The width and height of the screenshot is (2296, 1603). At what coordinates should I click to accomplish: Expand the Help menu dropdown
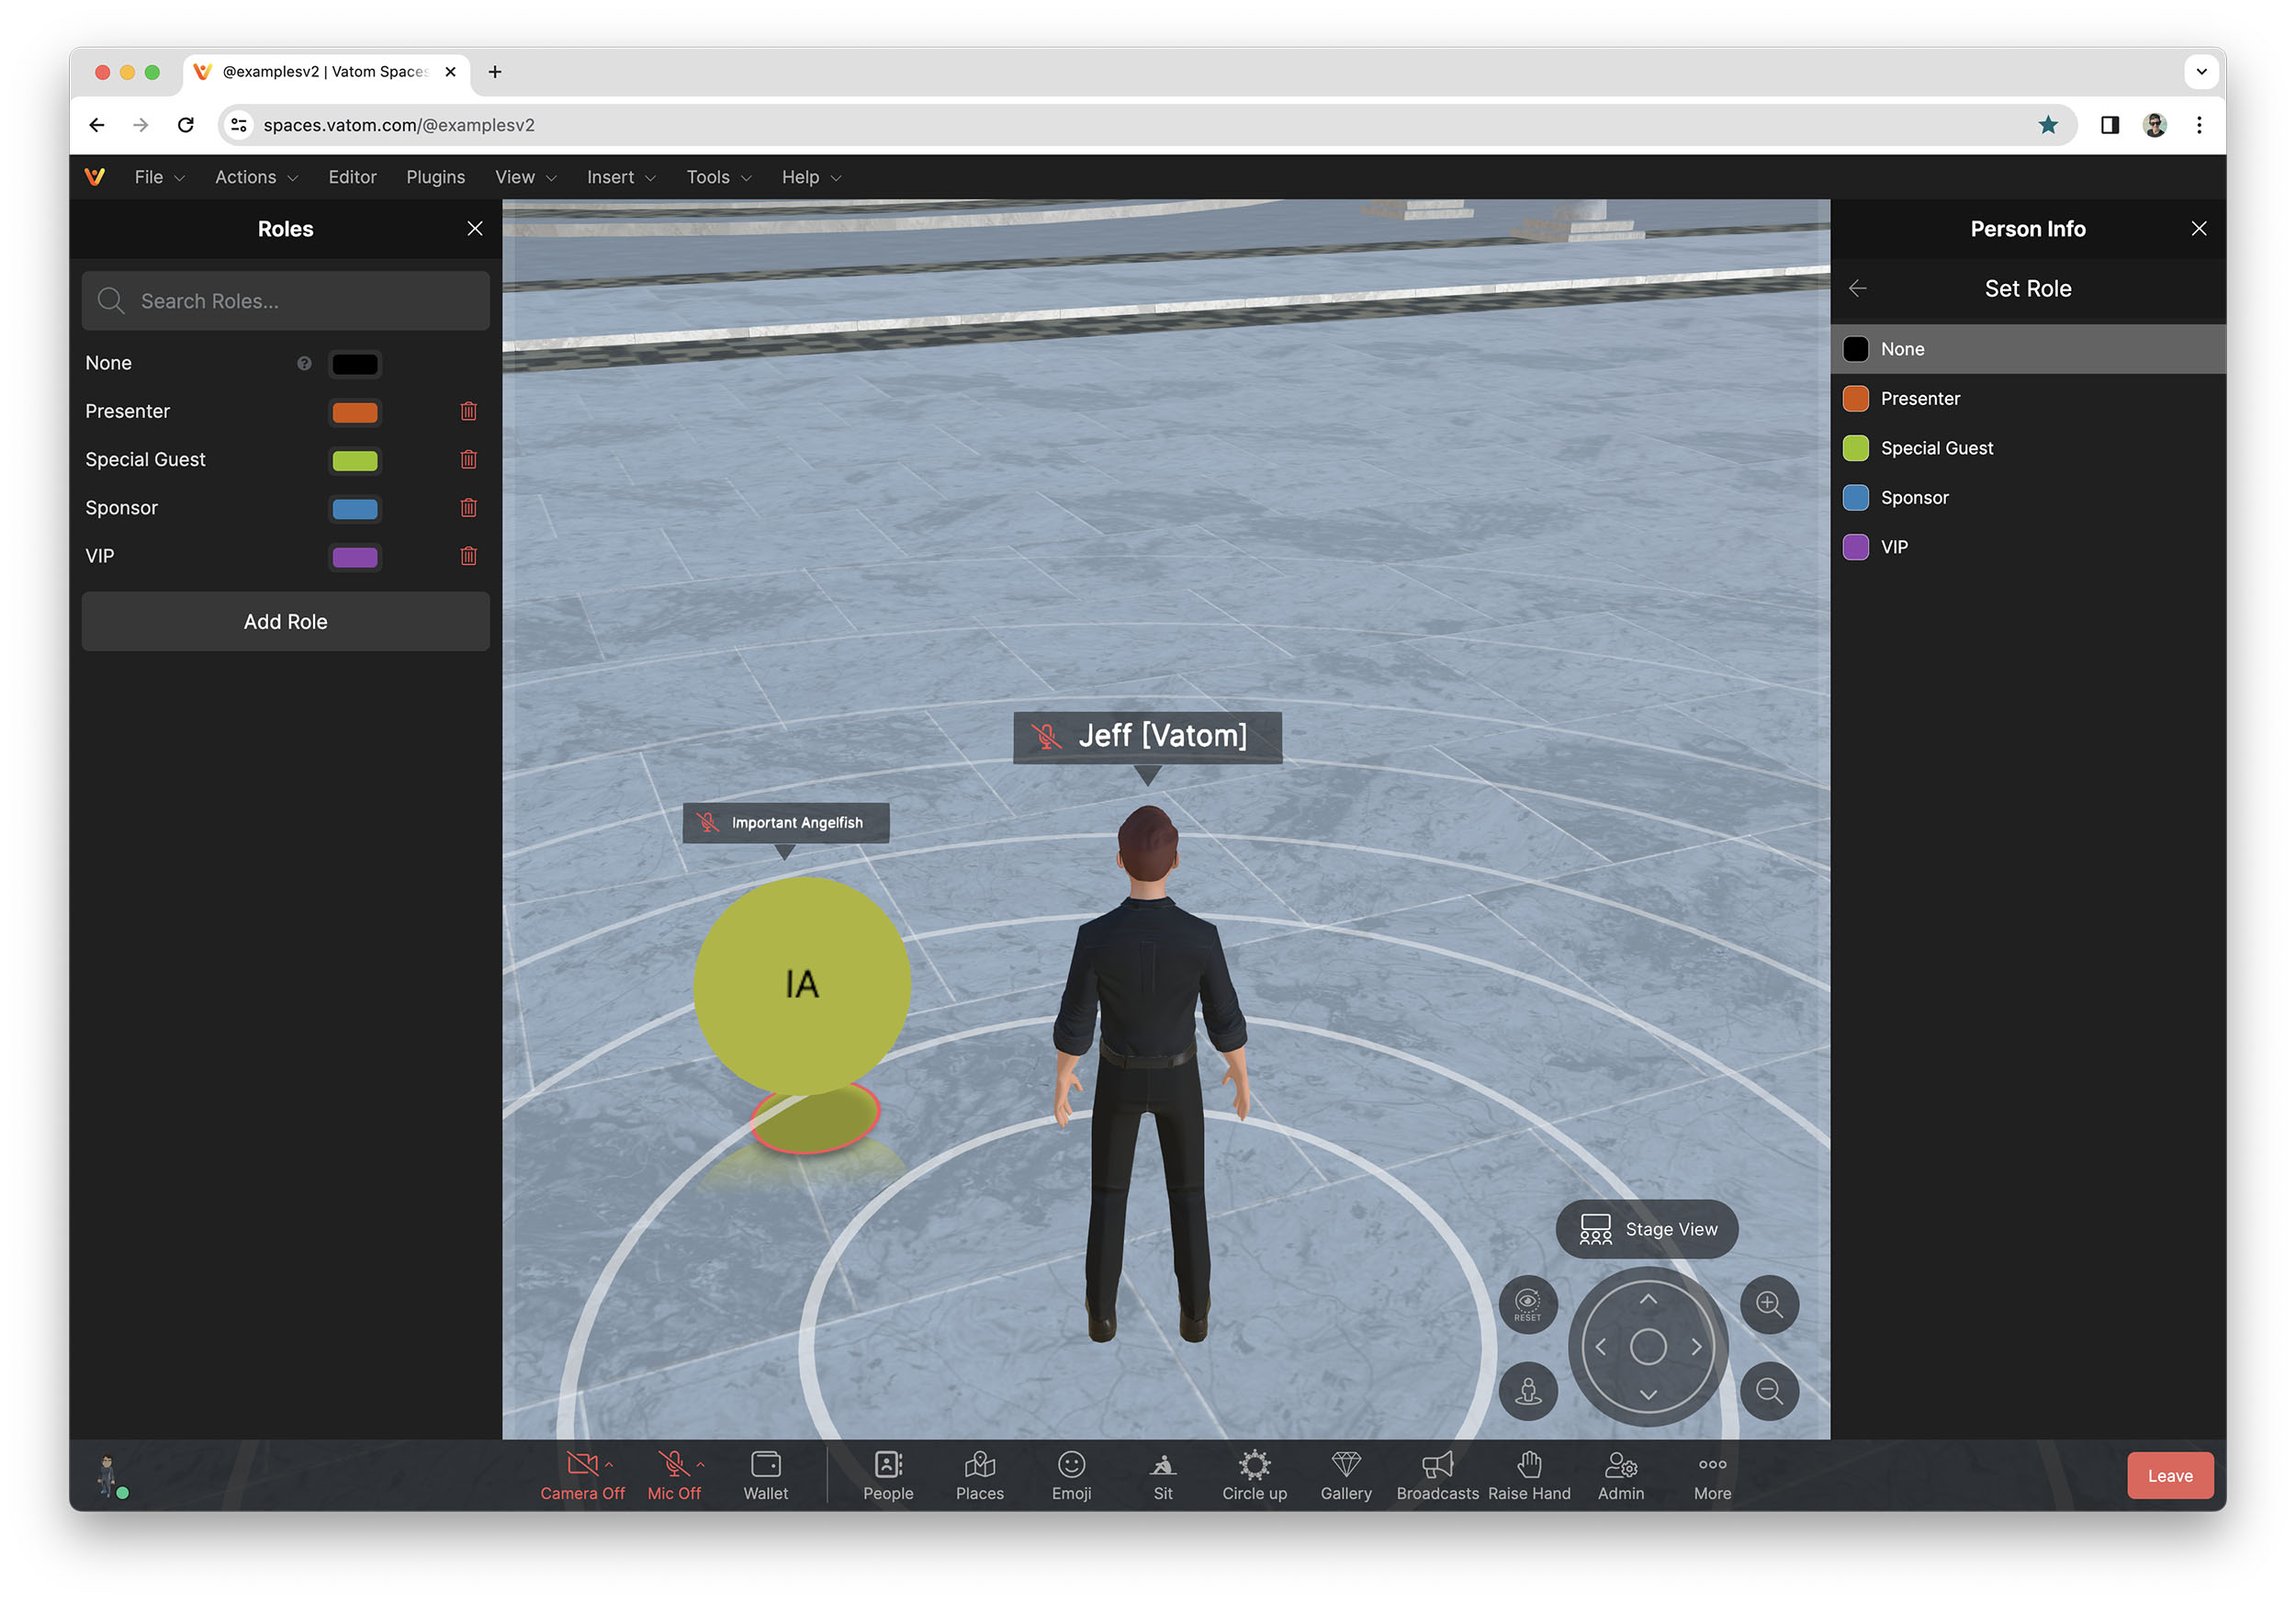[x=811, y=177]
